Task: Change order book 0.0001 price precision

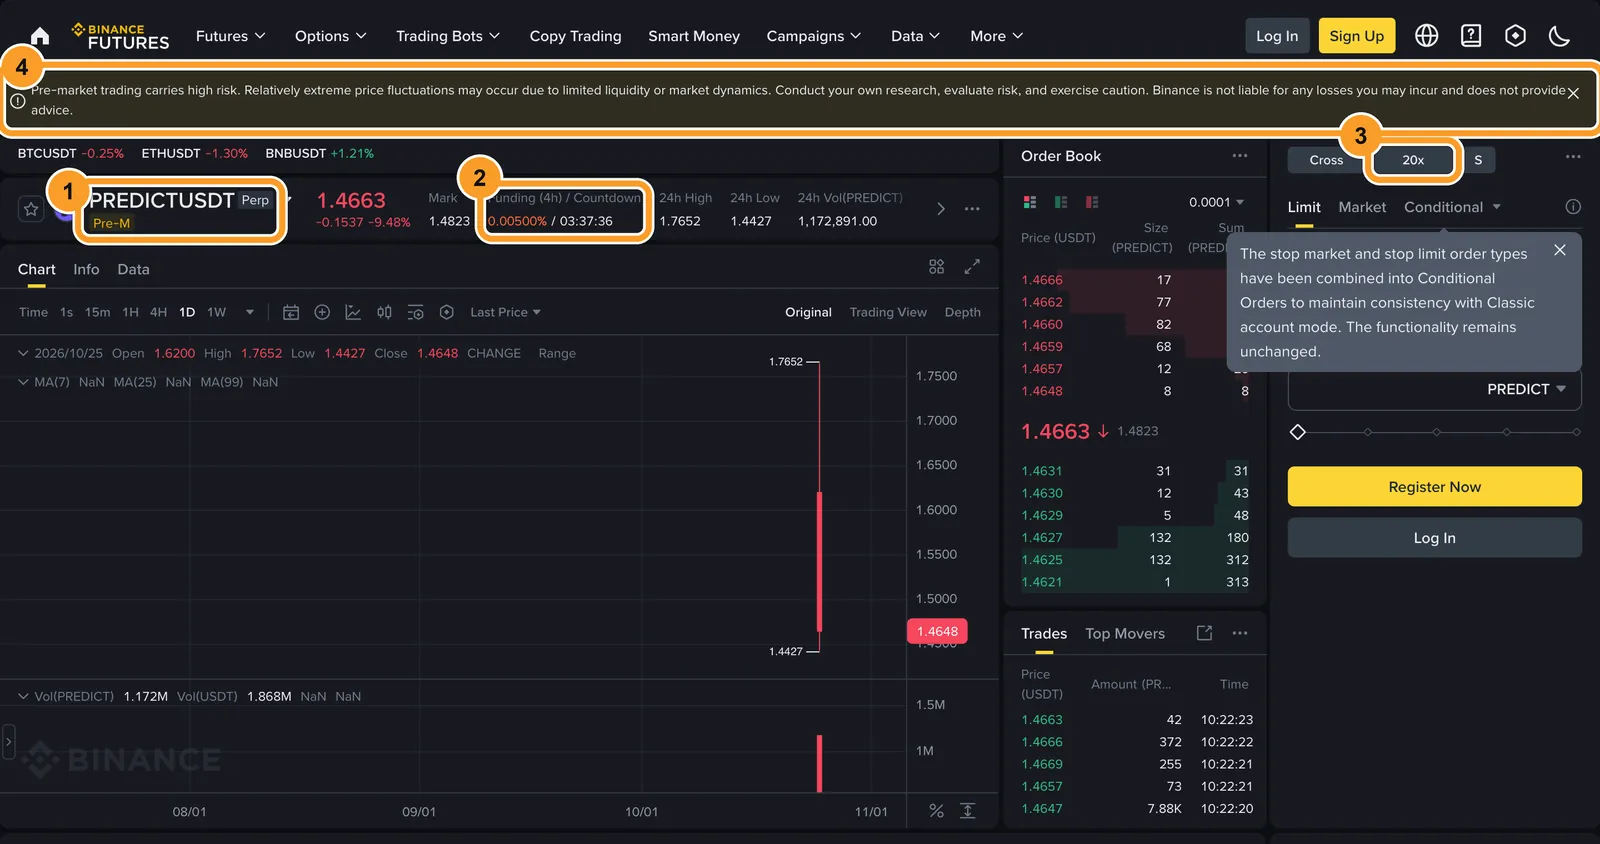Action: point(1217,202)
